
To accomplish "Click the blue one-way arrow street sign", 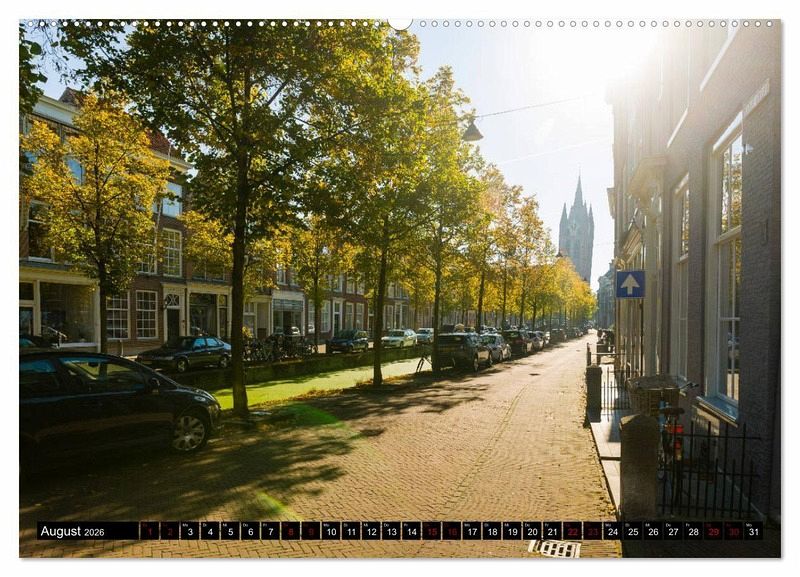I will 629,284.
